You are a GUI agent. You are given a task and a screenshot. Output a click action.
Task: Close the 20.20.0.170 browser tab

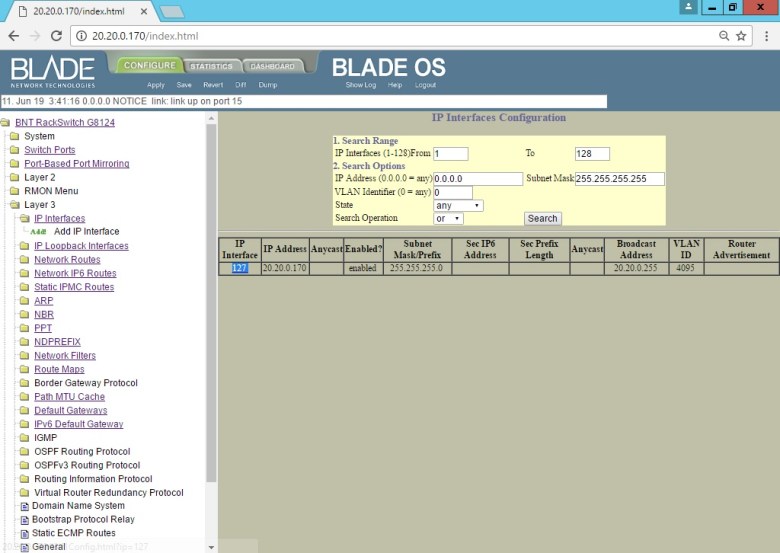click(x=144, y=11)
